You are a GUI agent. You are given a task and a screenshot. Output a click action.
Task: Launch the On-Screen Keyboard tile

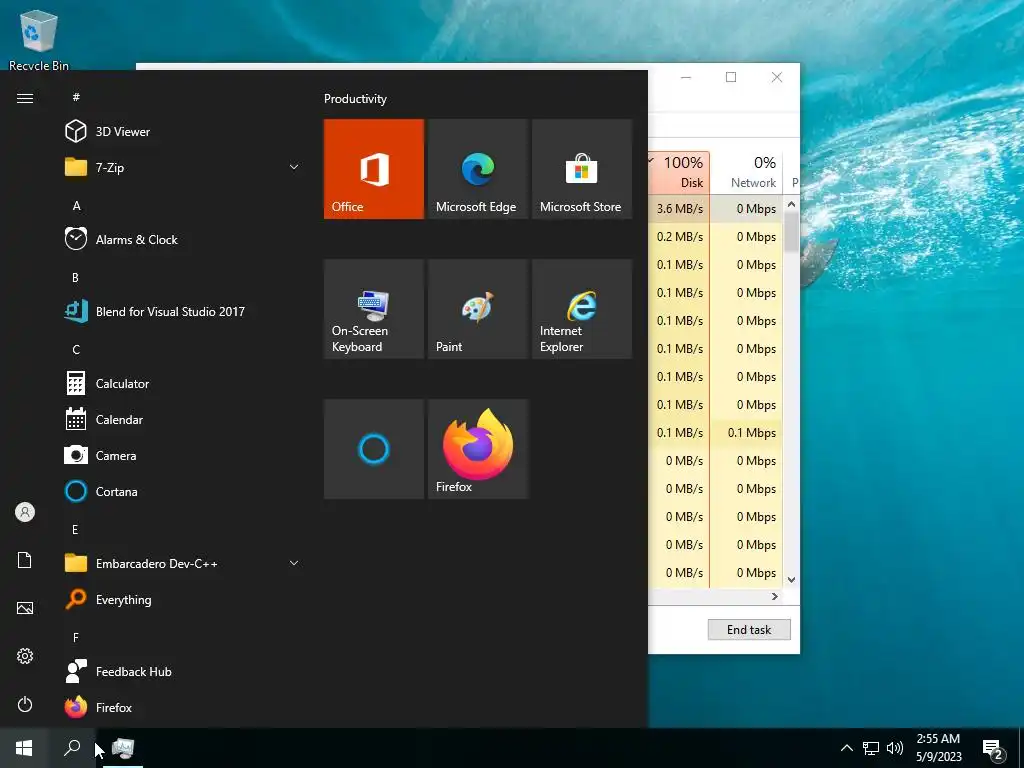[x=374, y=309]
